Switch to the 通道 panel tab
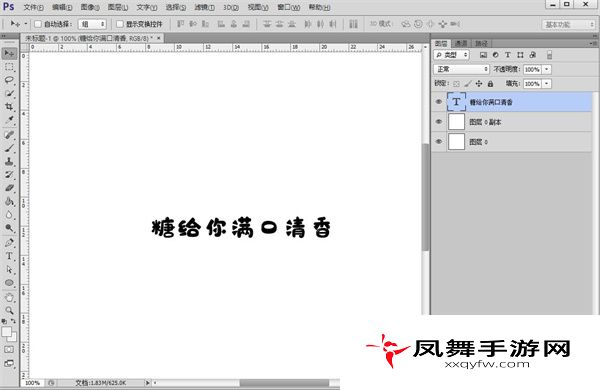This screenshot has width=600, height=390. pyautogui.click(x=461, y=44)
